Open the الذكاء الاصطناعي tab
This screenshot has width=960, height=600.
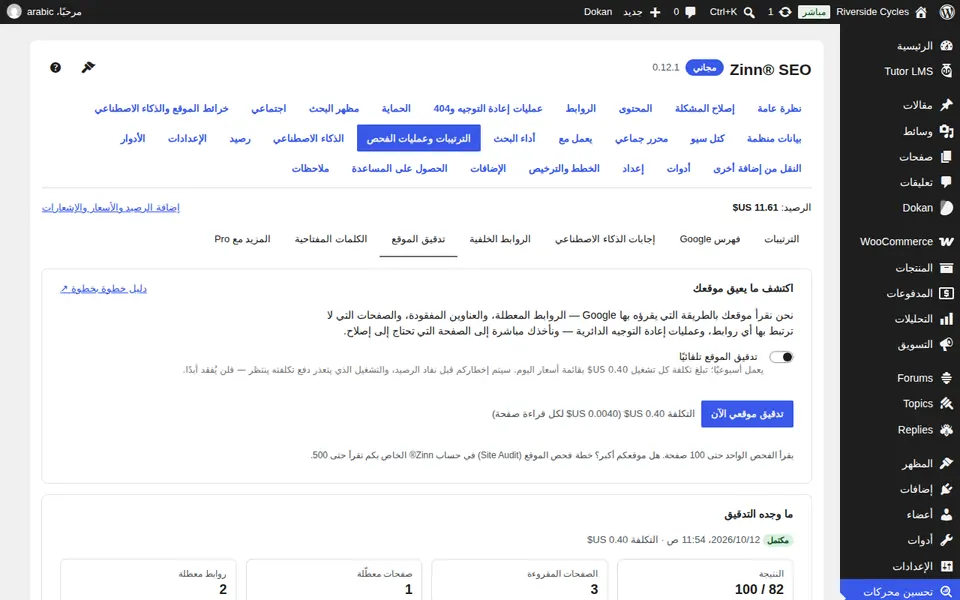[x=309, y=138]
